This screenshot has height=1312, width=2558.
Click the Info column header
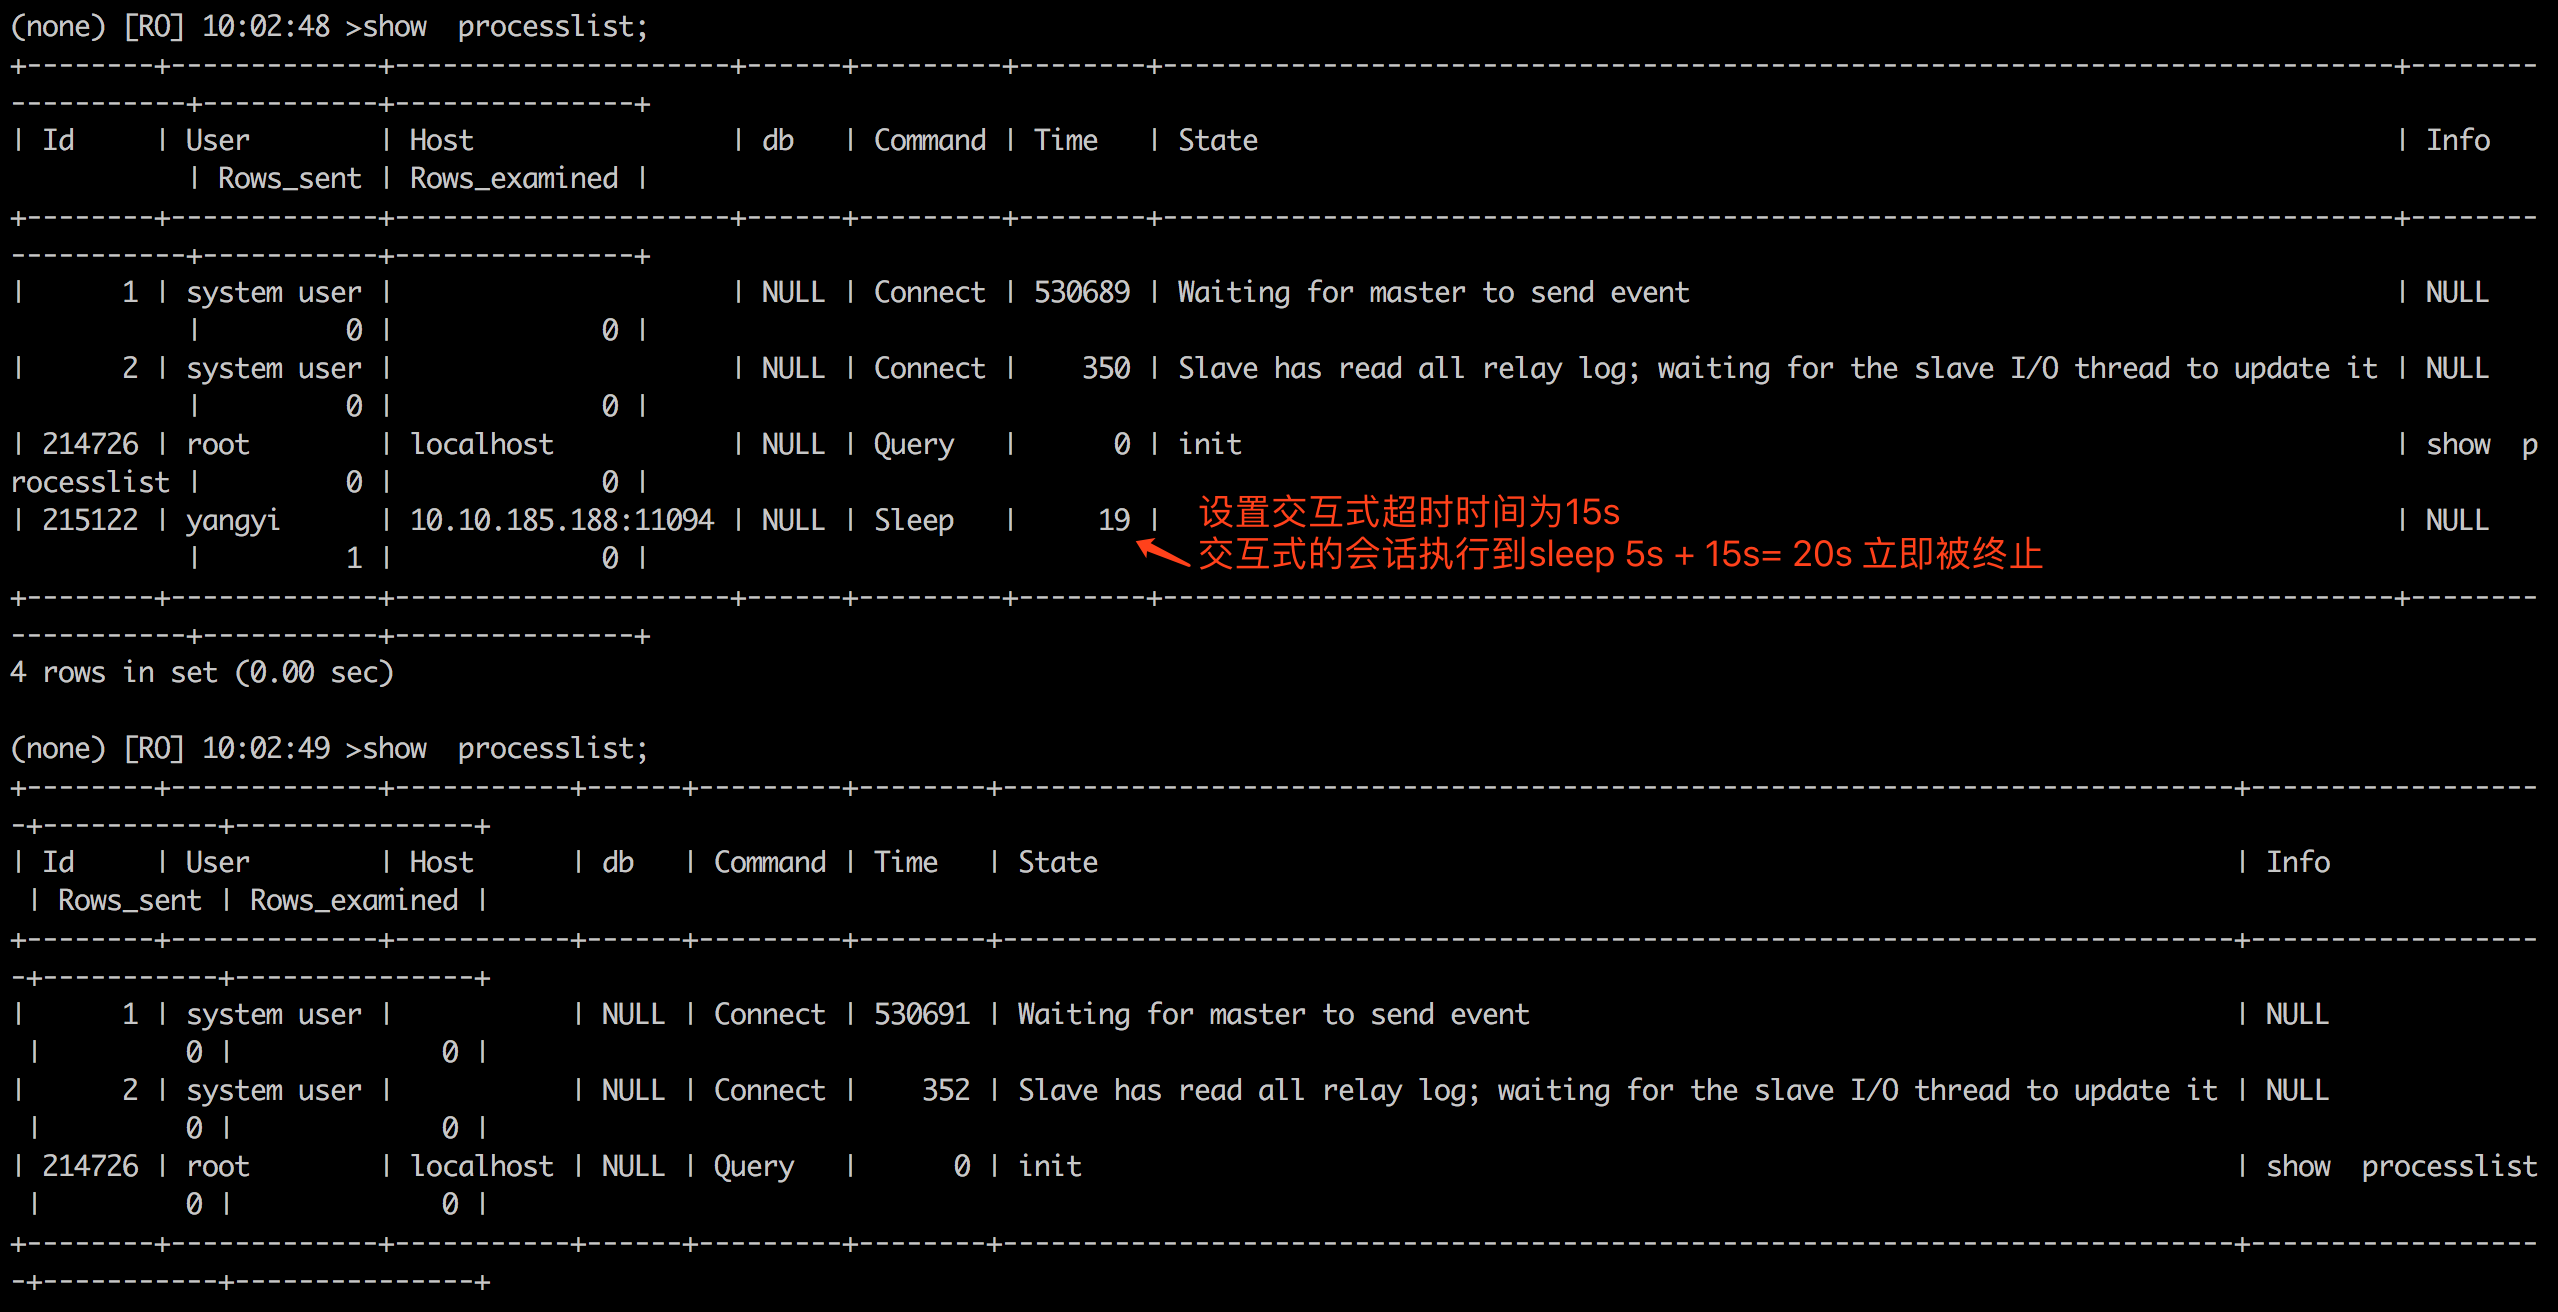pos(2457,139)
